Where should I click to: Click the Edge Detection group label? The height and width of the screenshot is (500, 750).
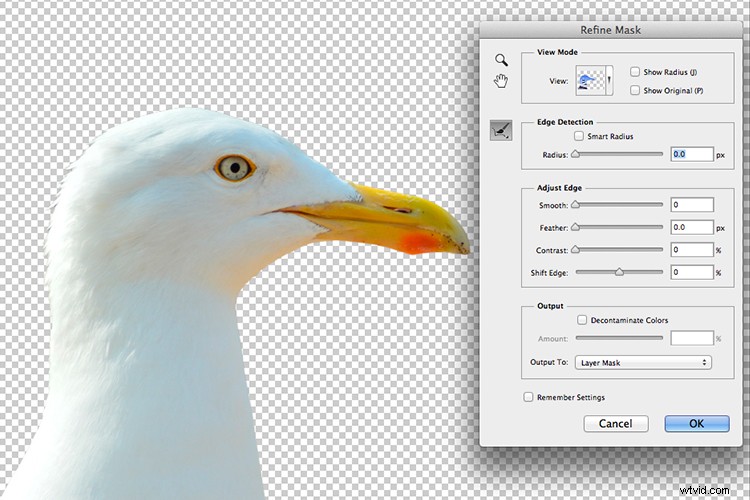[565, 122]
